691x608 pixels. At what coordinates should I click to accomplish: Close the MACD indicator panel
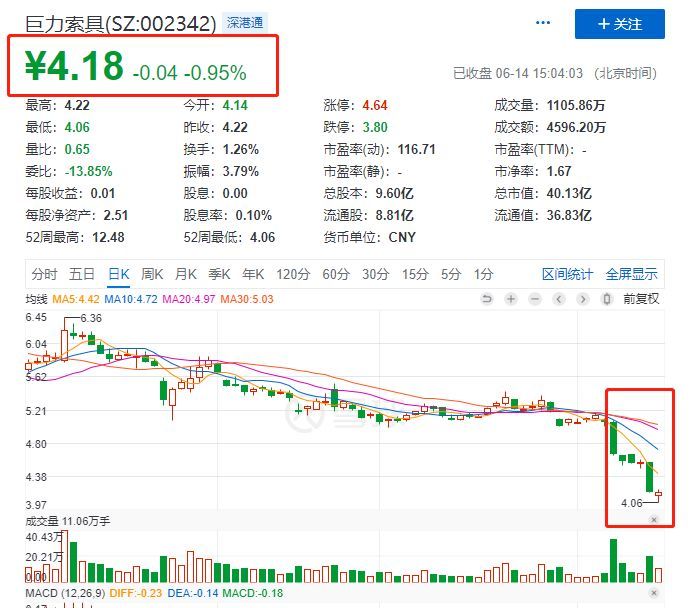(x=654, y=593)
